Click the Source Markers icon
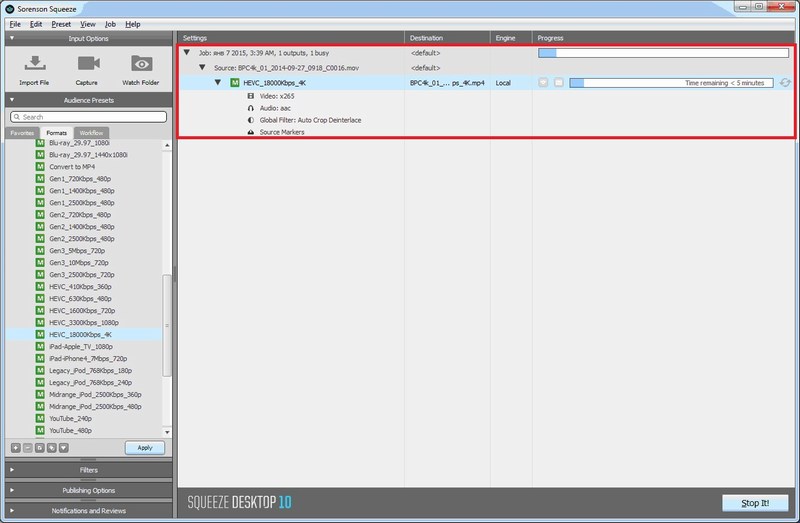The width and height of the screenshot is (800, 523). [251, 132]
